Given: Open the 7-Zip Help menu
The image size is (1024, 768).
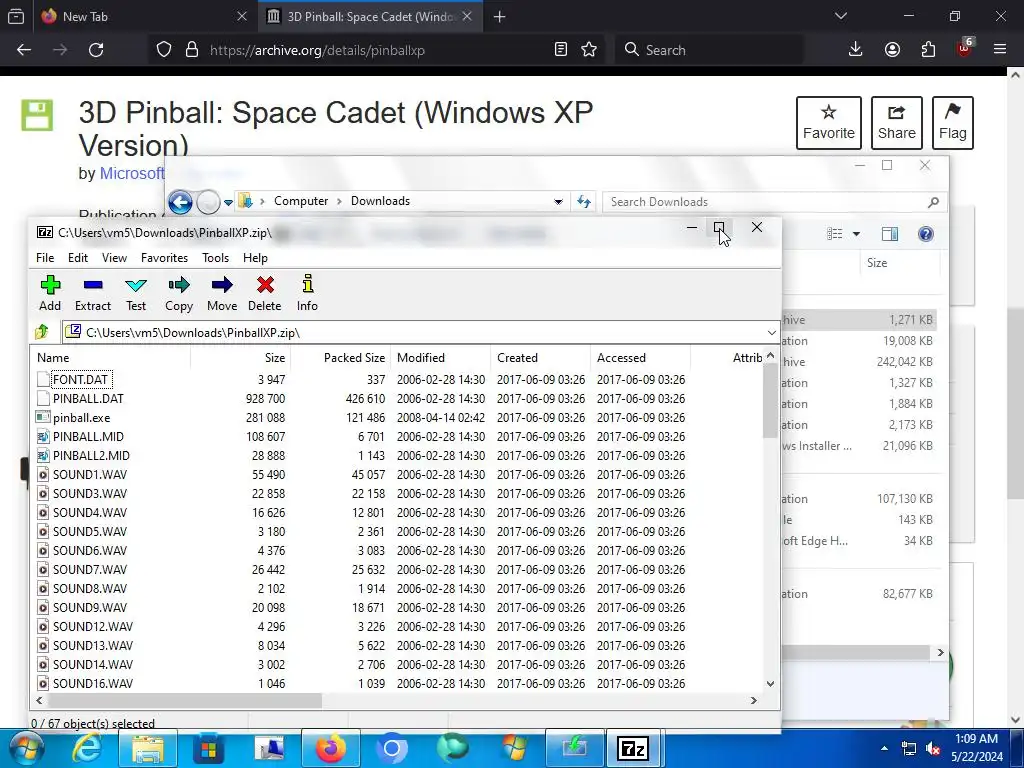Looking at the screenshot, I should pyautogui.click(x=255, y=258).
